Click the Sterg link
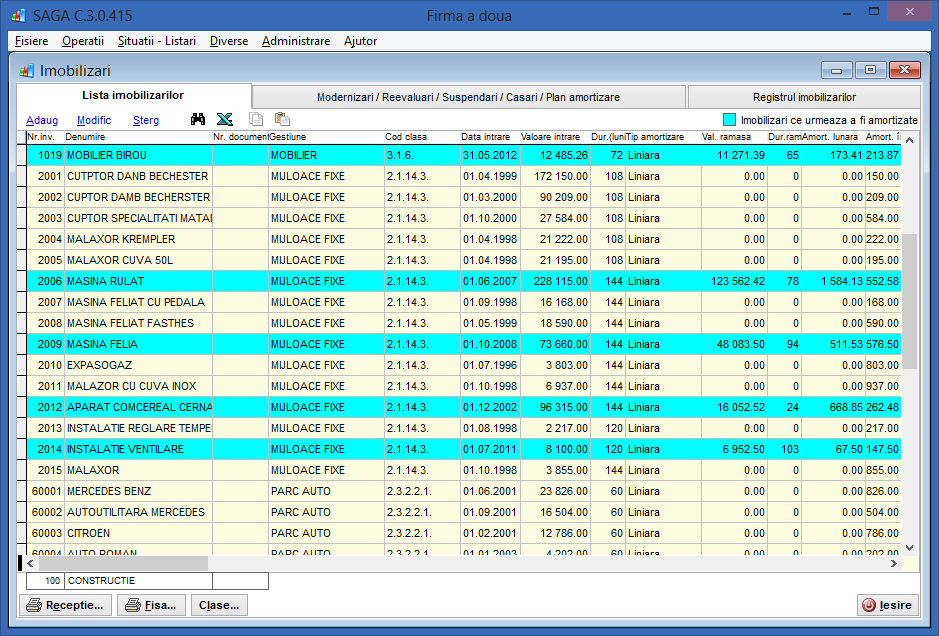939x636 pixels. coord(146,120)
